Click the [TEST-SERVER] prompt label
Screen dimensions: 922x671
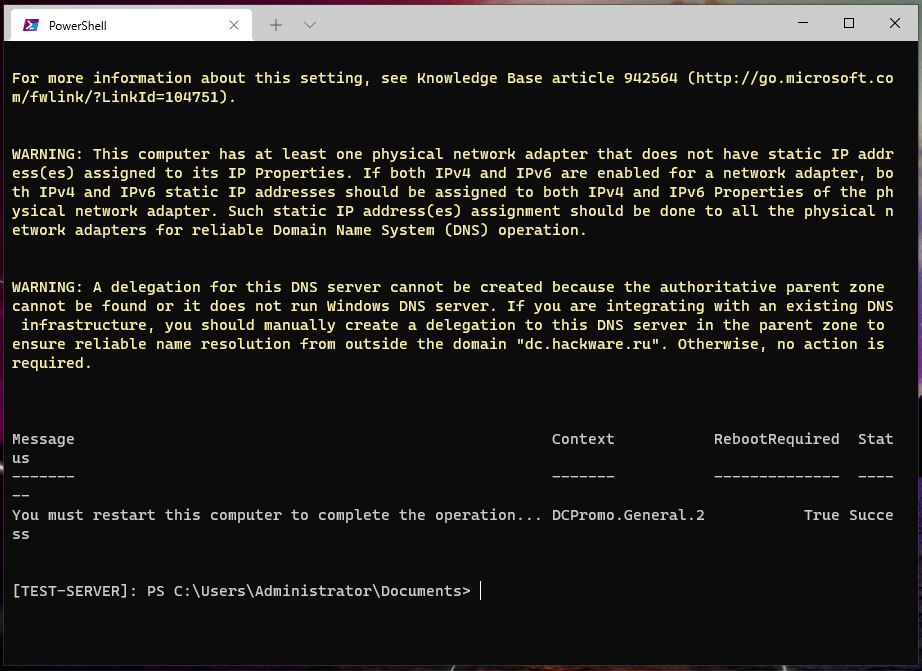click(74, 591)
